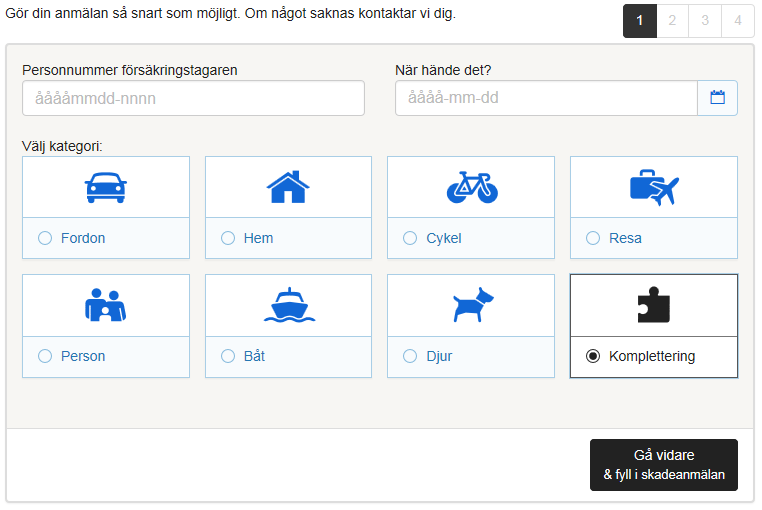Choose the Båt radio option
762x510 pixels.
pos(228,356)
